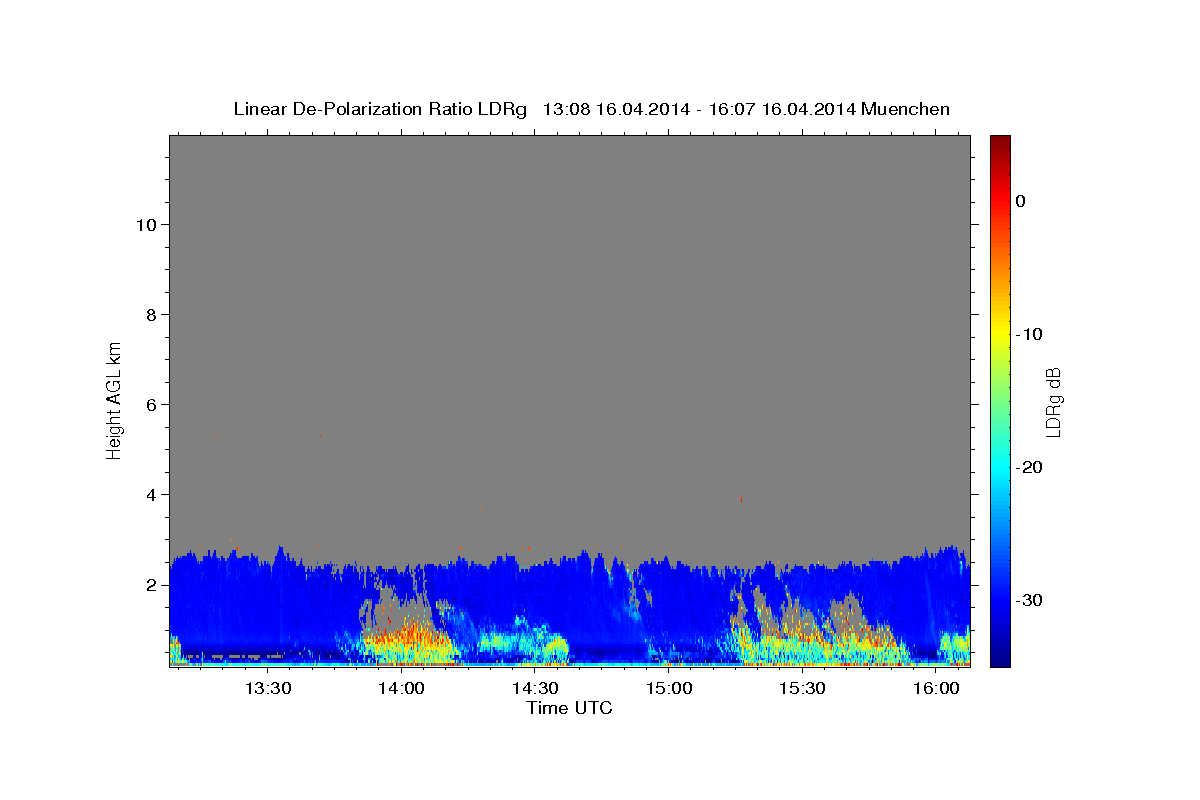Click the 15:00 time tick label
Image resolution: width=1200 pixels, height=800 pixels.
click(x=669, y=689)
